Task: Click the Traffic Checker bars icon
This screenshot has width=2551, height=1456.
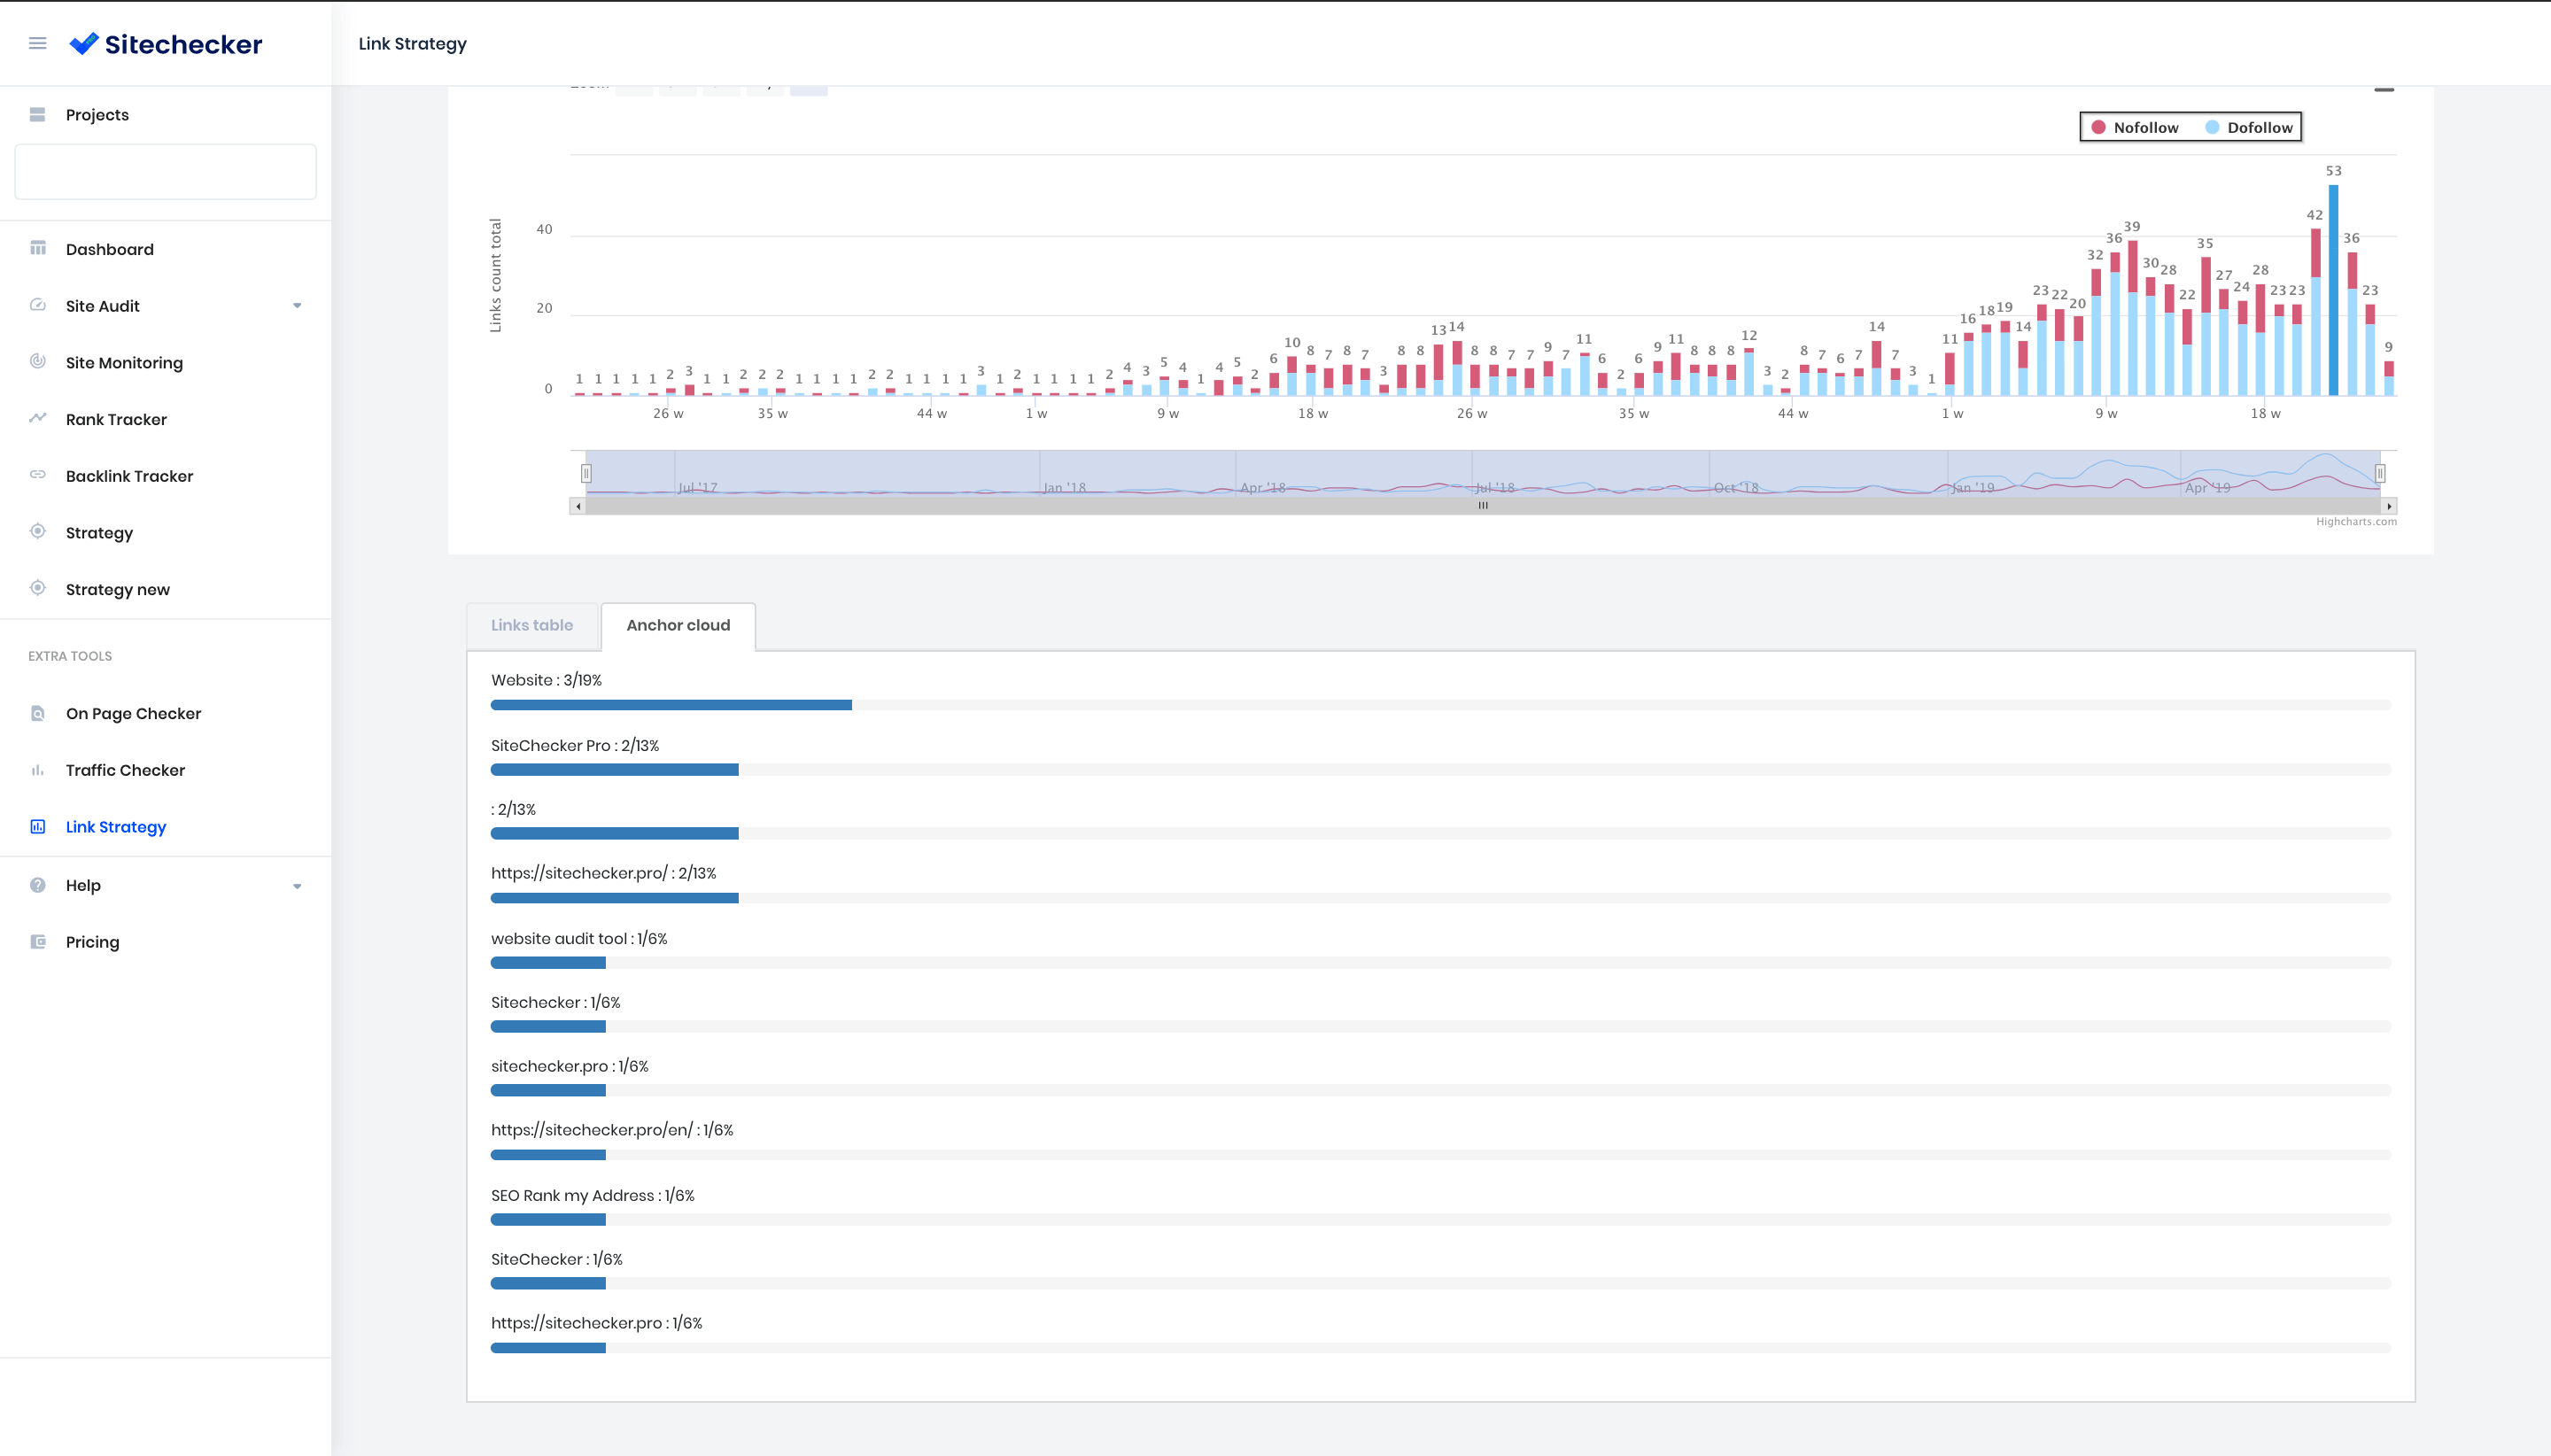Action: (38, 769)
